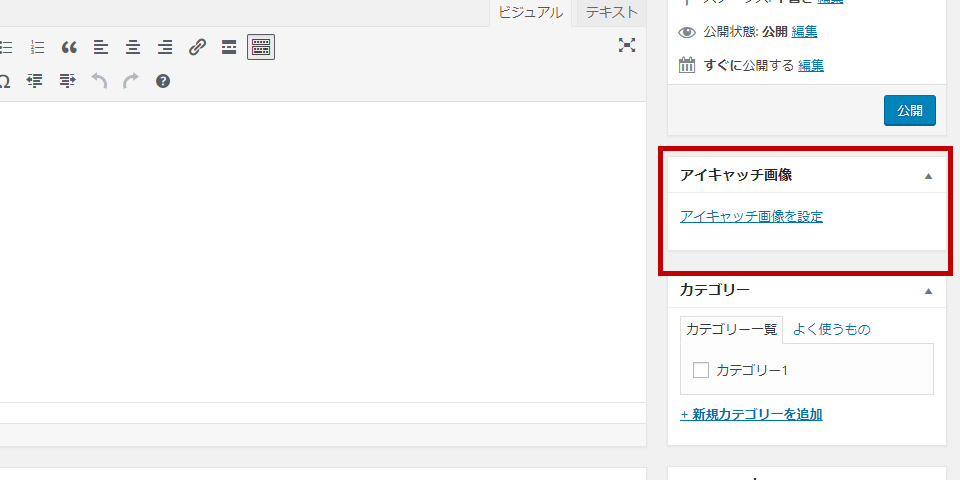960x480 pixels.
Task: Check the カテゴリー1 checkbox
Action: tap(701, 370)
